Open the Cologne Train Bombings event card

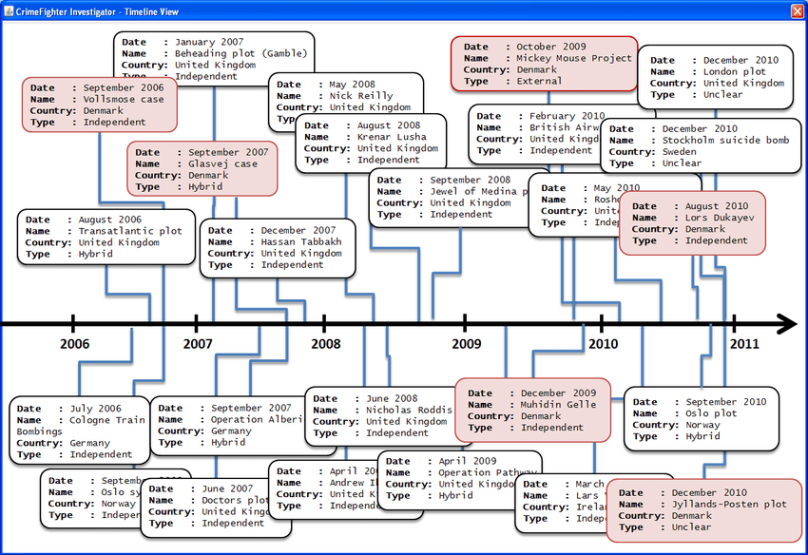pyautogui.click(x=80, y=431)
